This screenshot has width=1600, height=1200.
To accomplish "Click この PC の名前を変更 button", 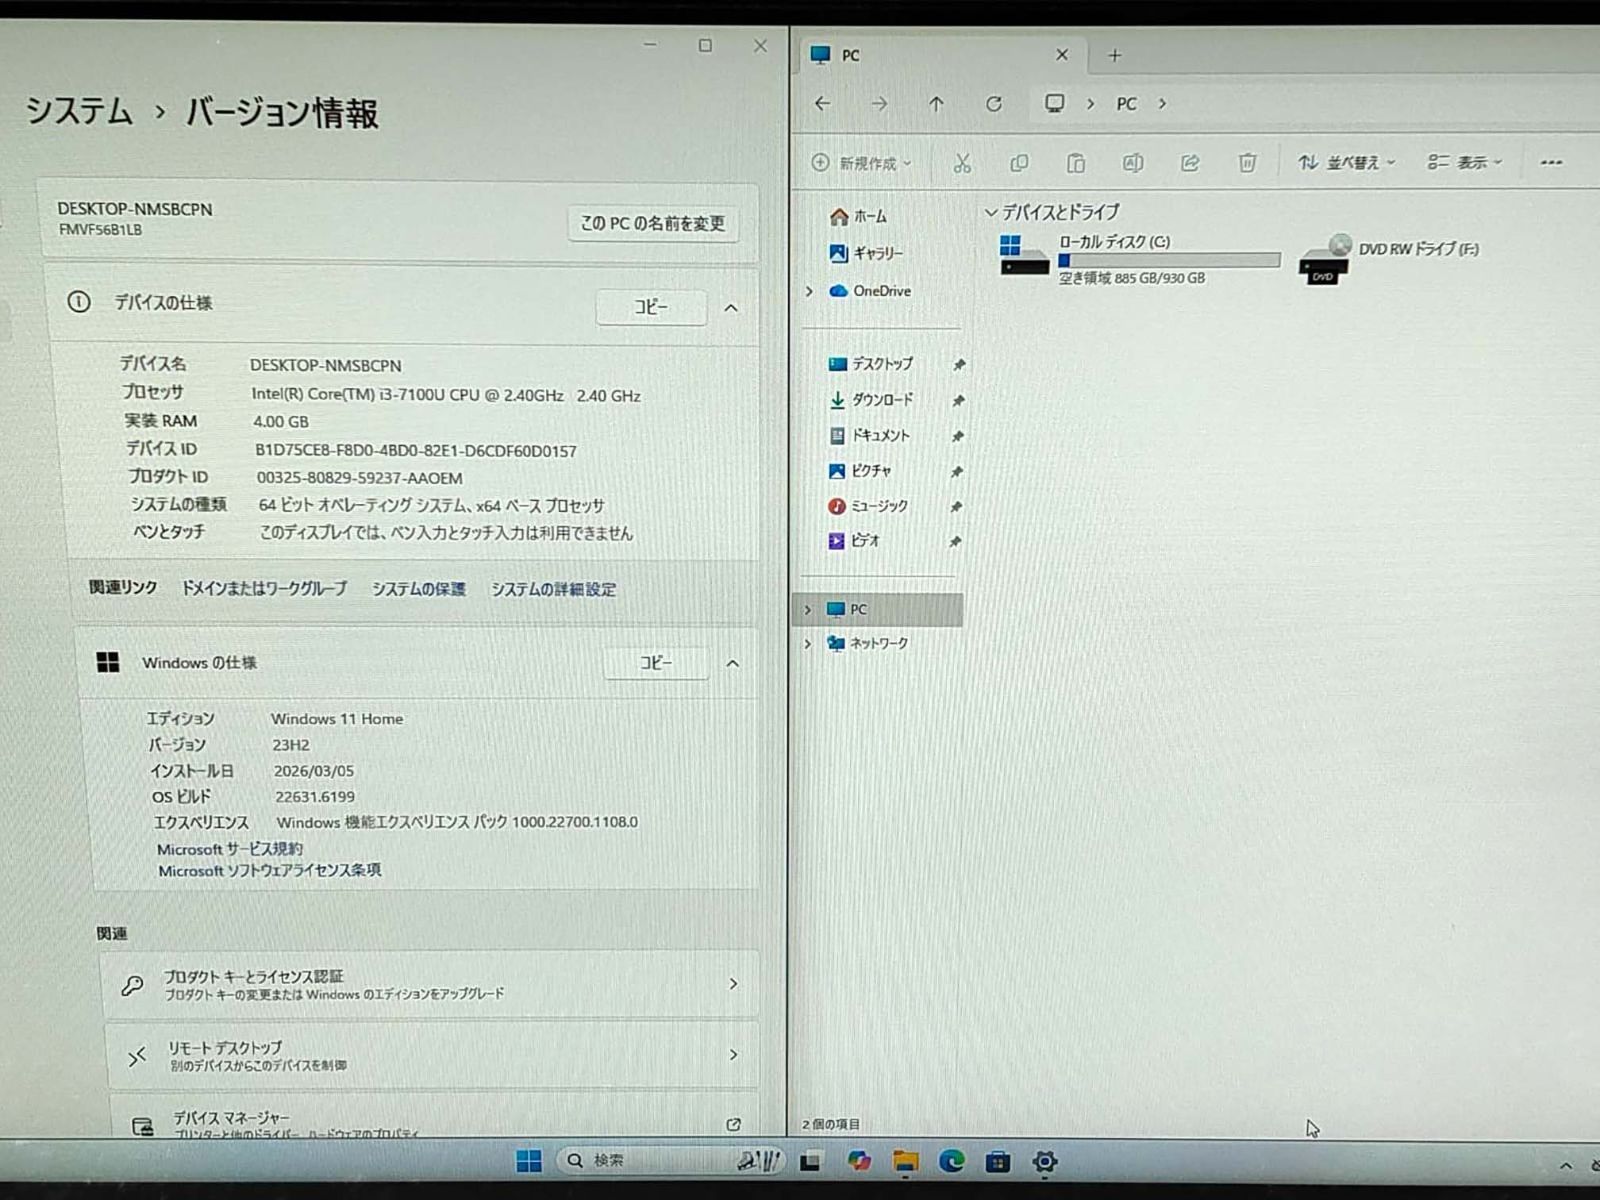I will point(653,223).
